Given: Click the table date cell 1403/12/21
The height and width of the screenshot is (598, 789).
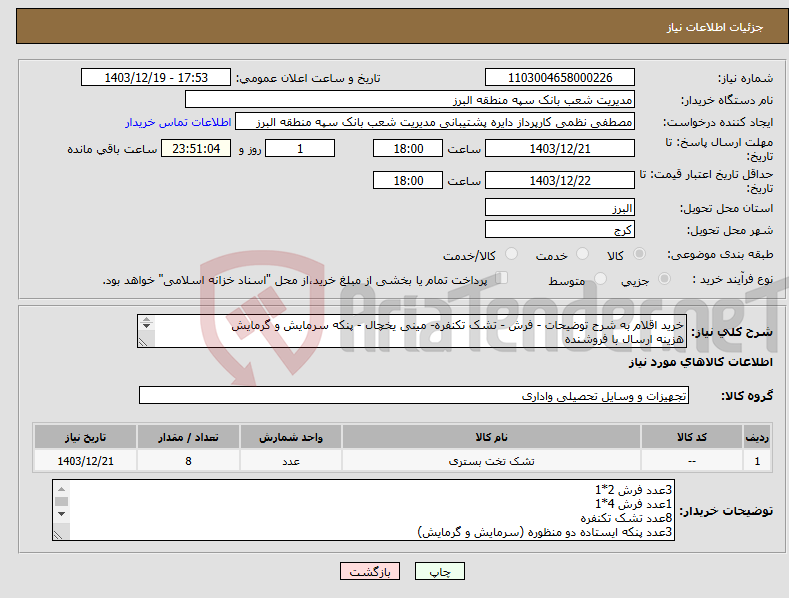Looking at the screenshot, I should point(86,461).
